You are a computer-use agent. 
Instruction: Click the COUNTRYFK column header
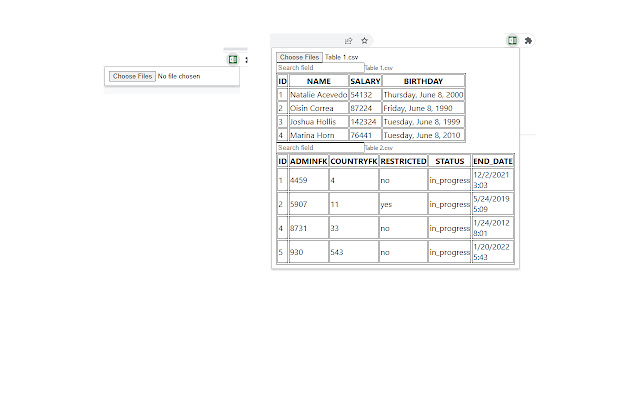[x=354, y=161]
